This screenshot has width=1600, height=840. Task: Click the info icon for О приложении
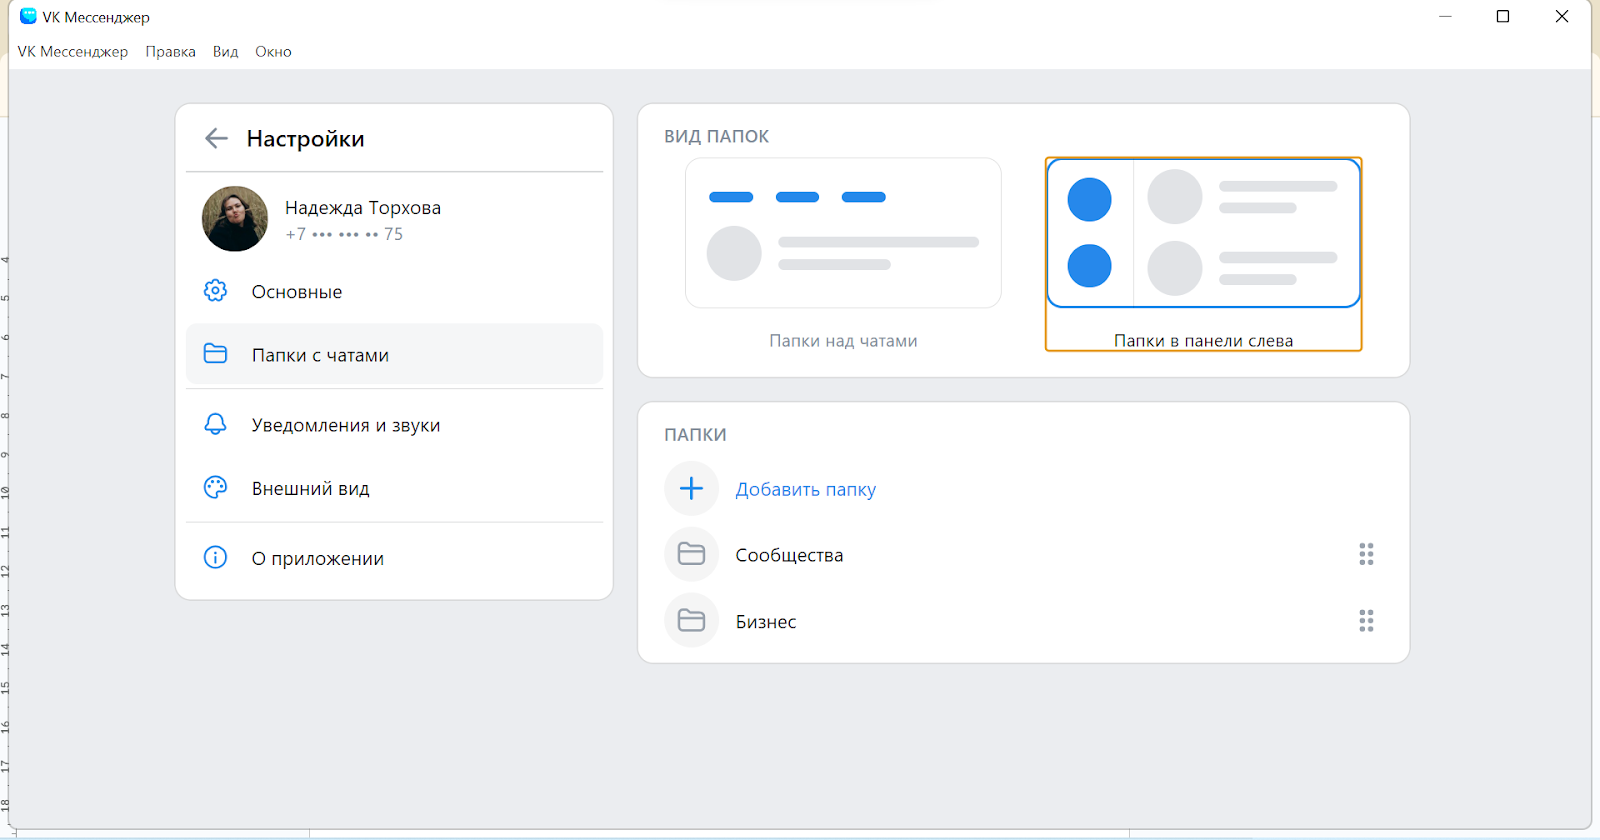tap(215, 558)
